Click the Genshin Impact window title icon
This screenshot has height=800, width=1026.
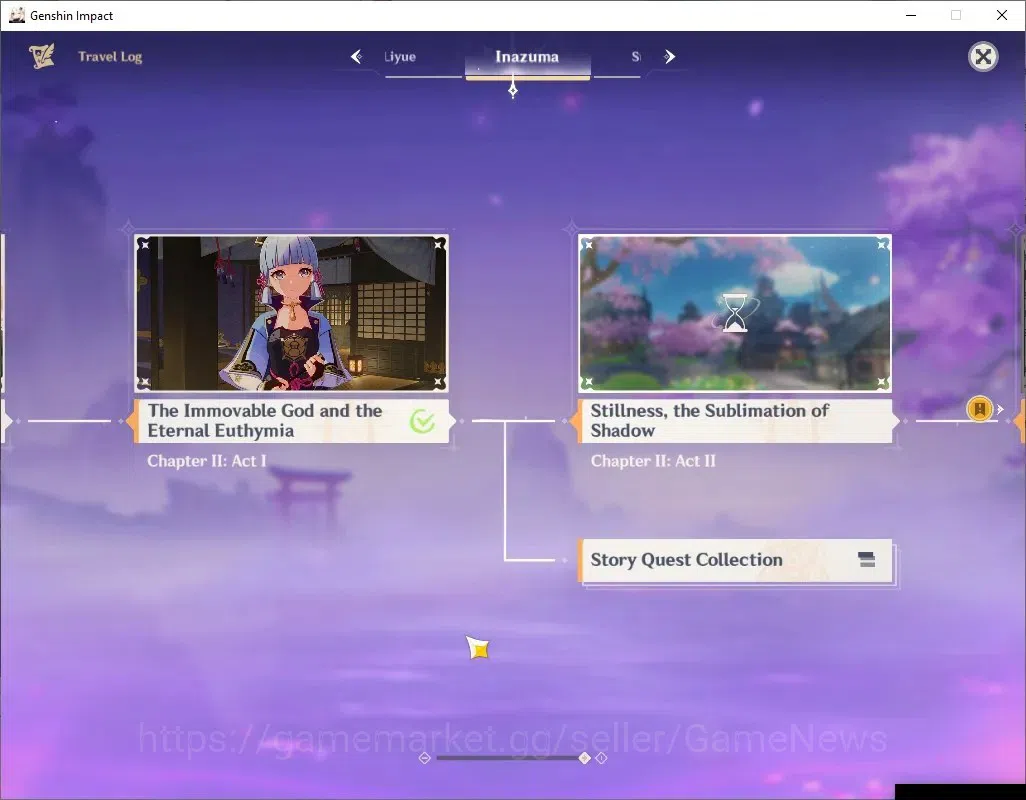pyautogui.click(x=16, y=15)
